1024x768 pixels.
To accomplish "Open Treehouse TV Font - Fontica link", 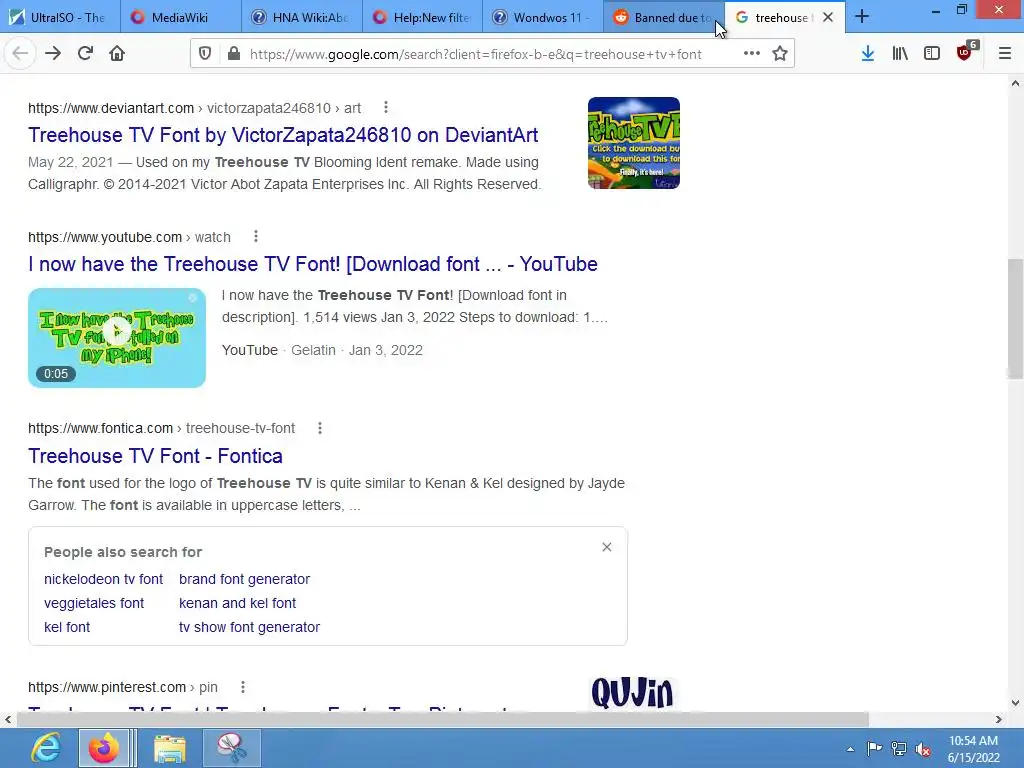I will pyautogui.click(x=155, y=456).
